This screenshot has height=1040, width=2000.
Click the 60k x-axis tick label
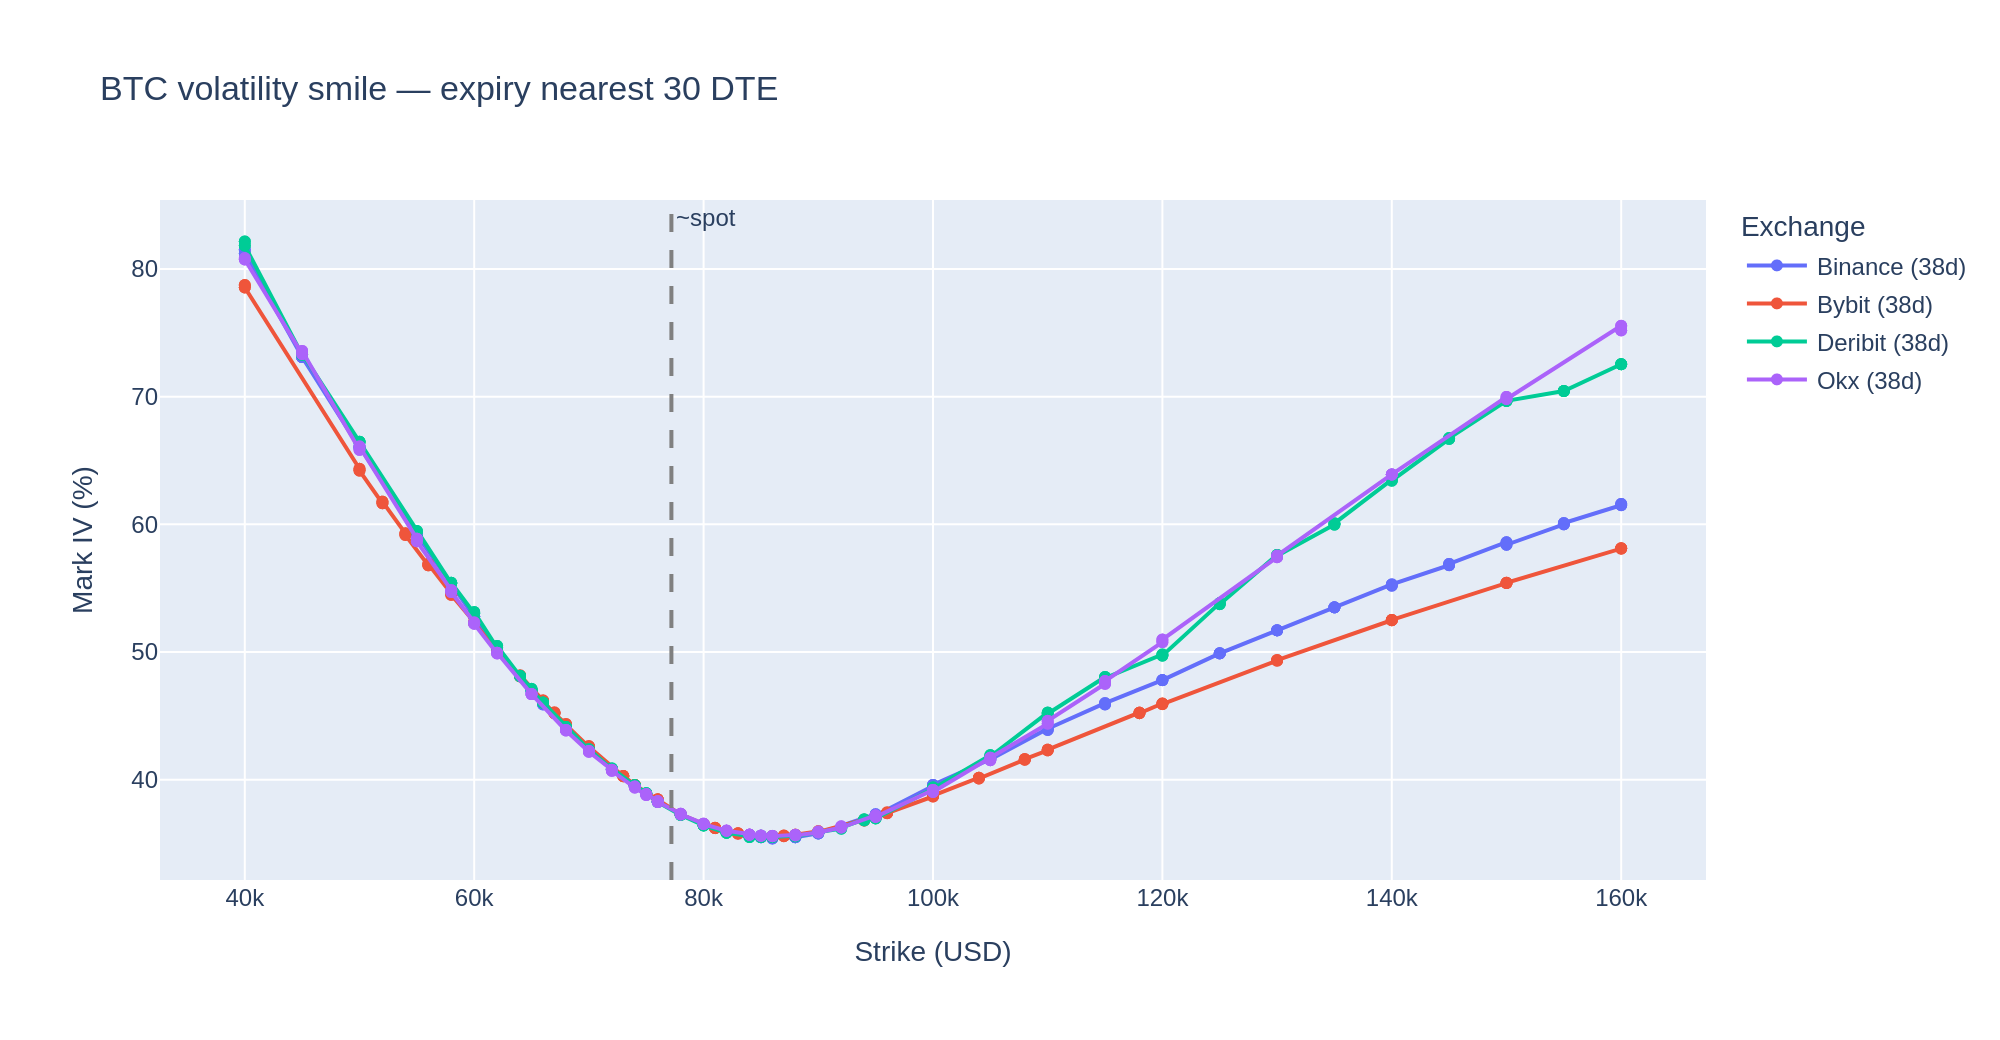(474, 899)
